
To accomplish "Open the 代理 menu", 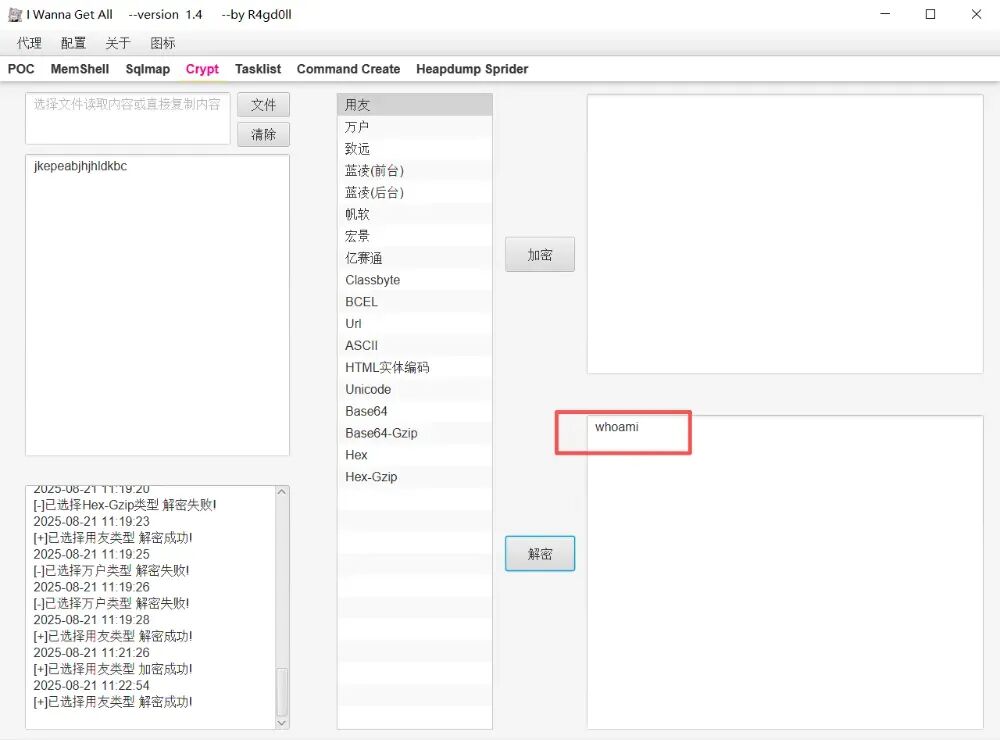I will [x=29, y=43].
